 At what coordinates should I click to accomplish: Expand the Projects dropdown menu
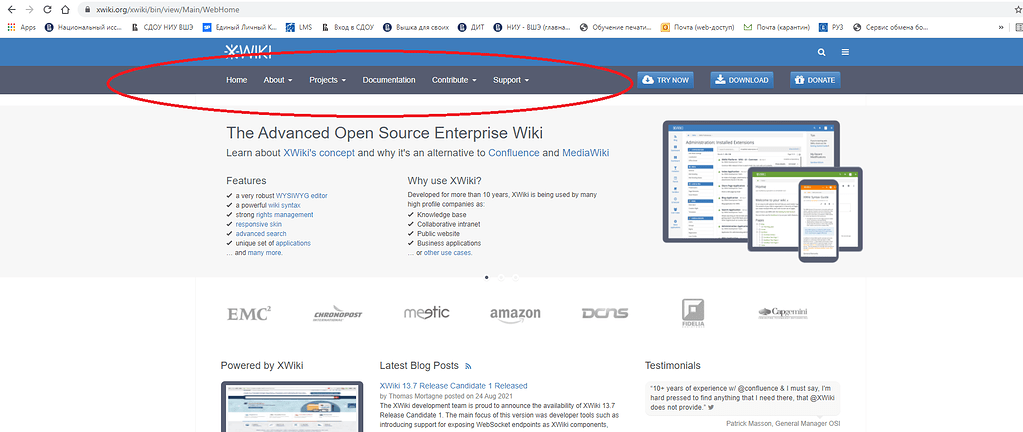point(327,80)
